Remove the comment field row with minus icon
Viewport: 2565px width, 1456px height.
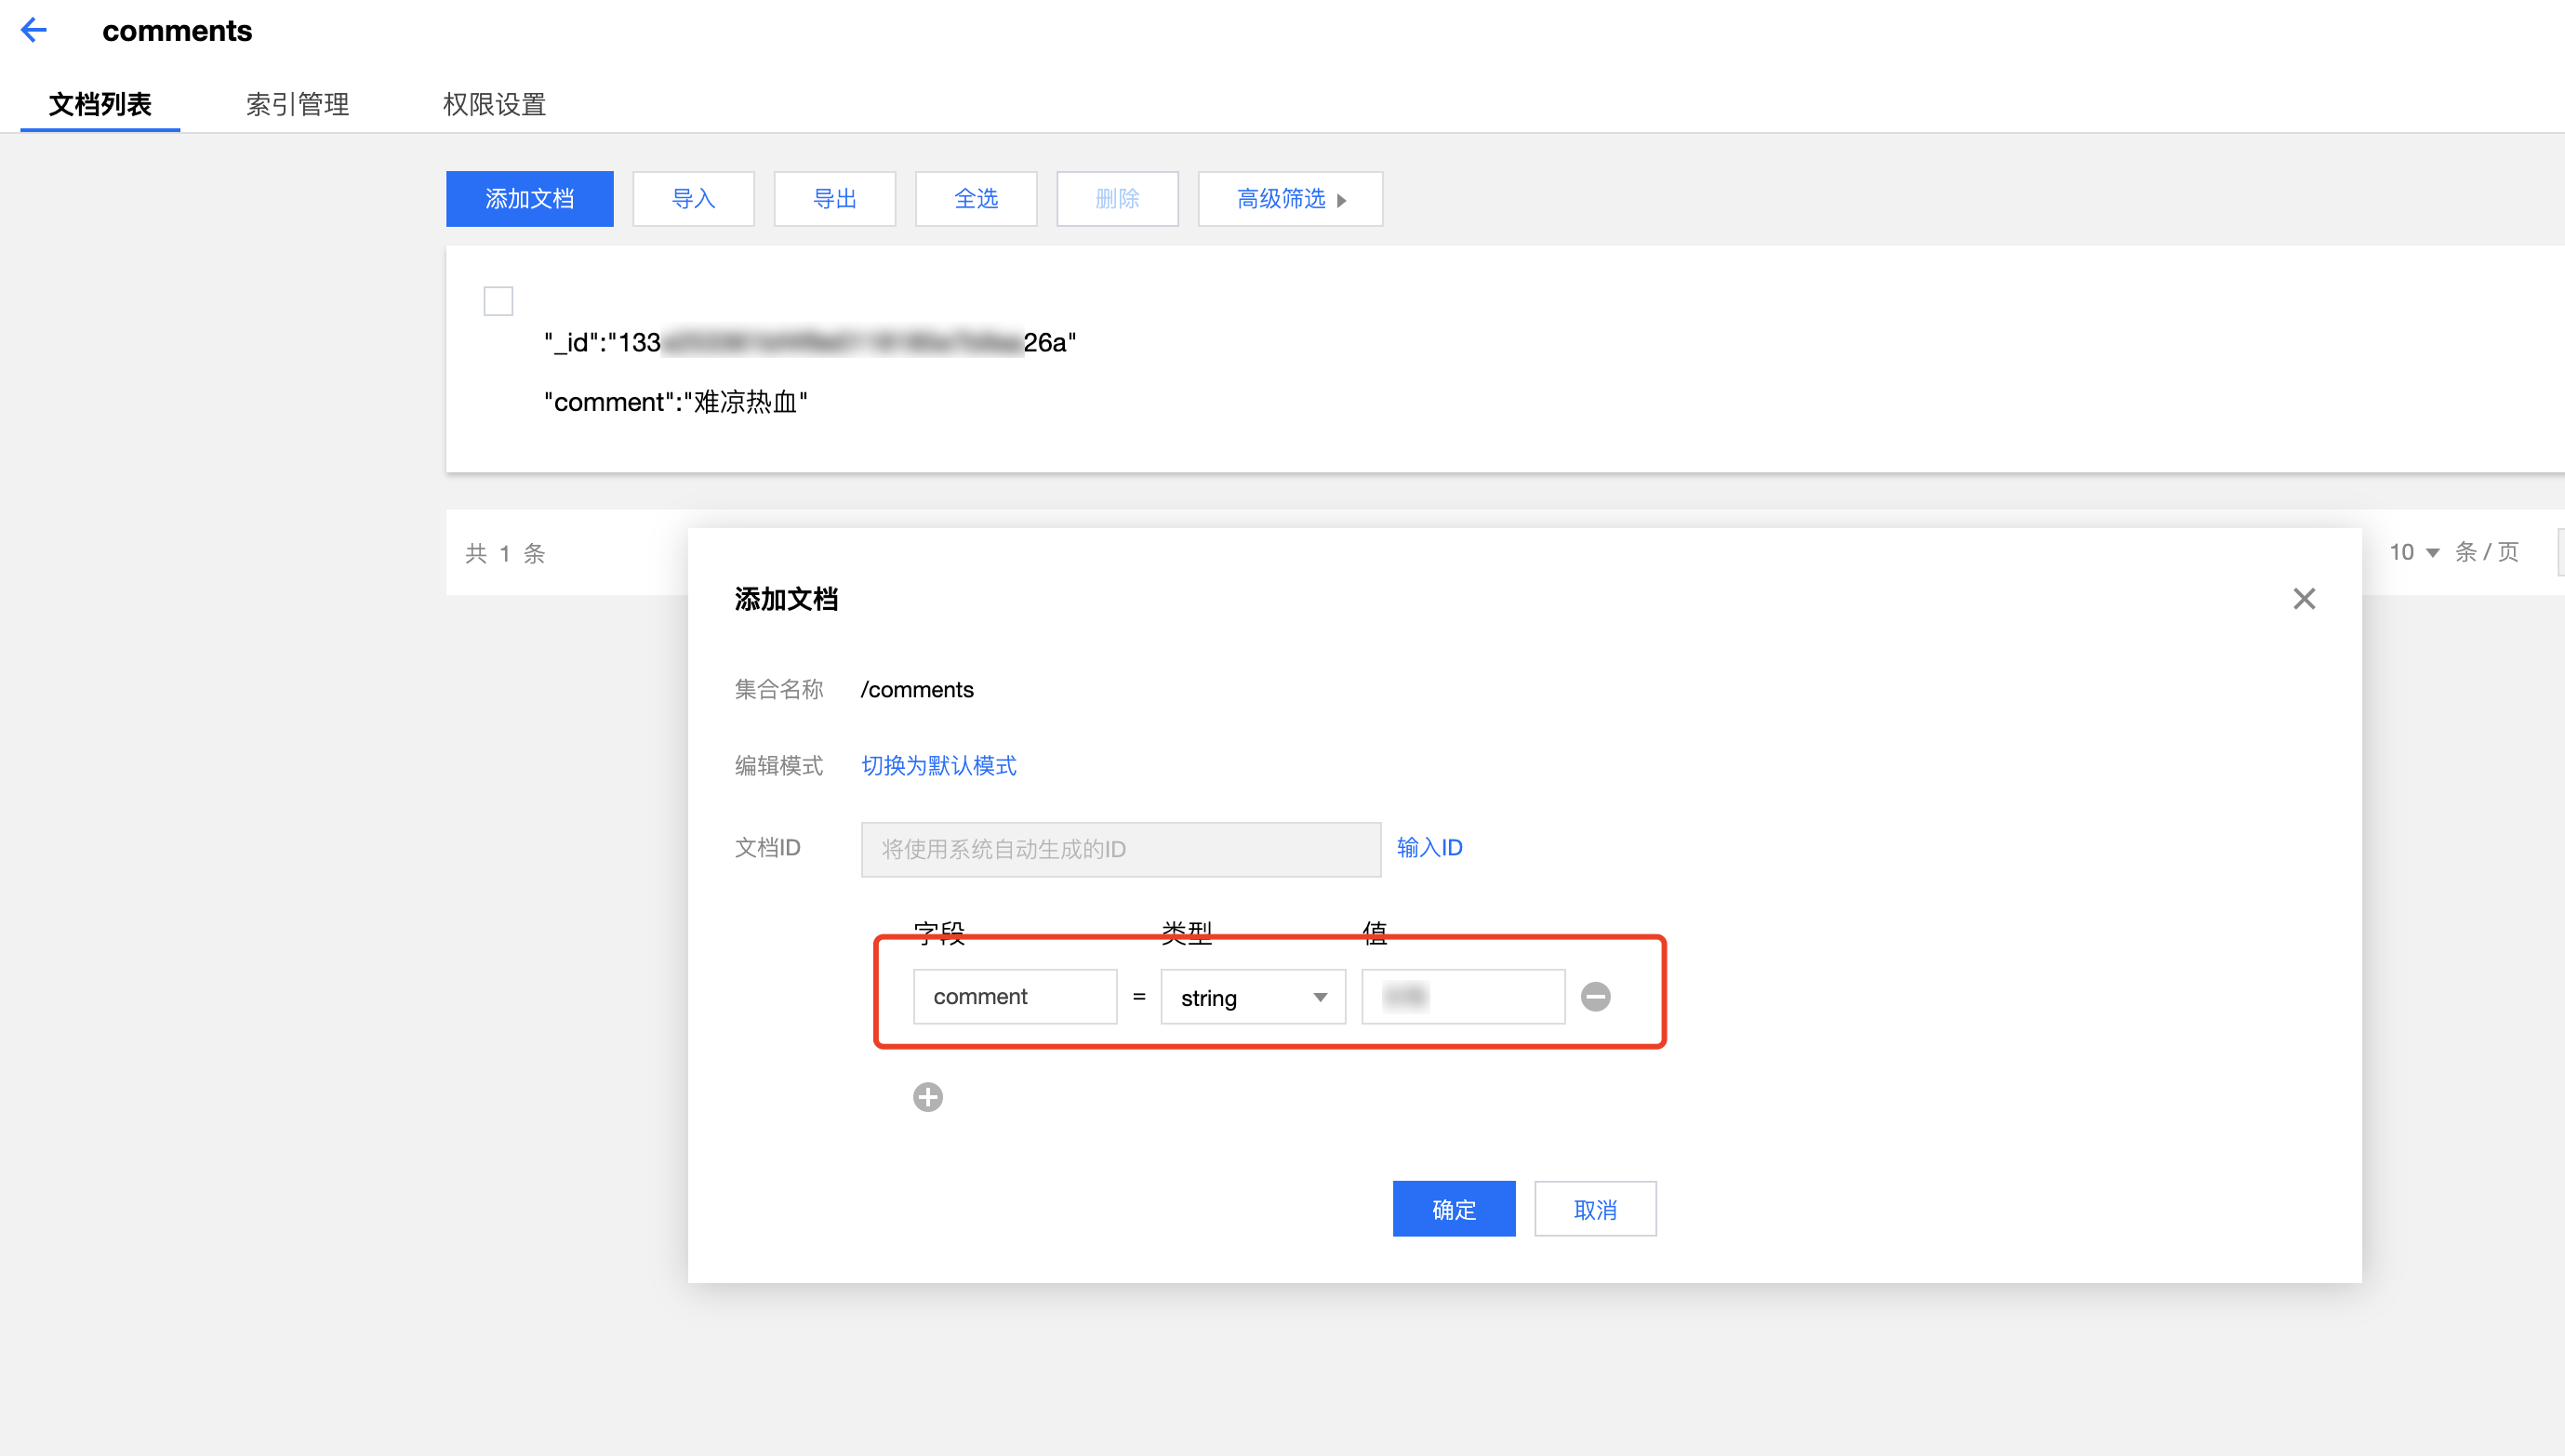tap(1595, 996)
